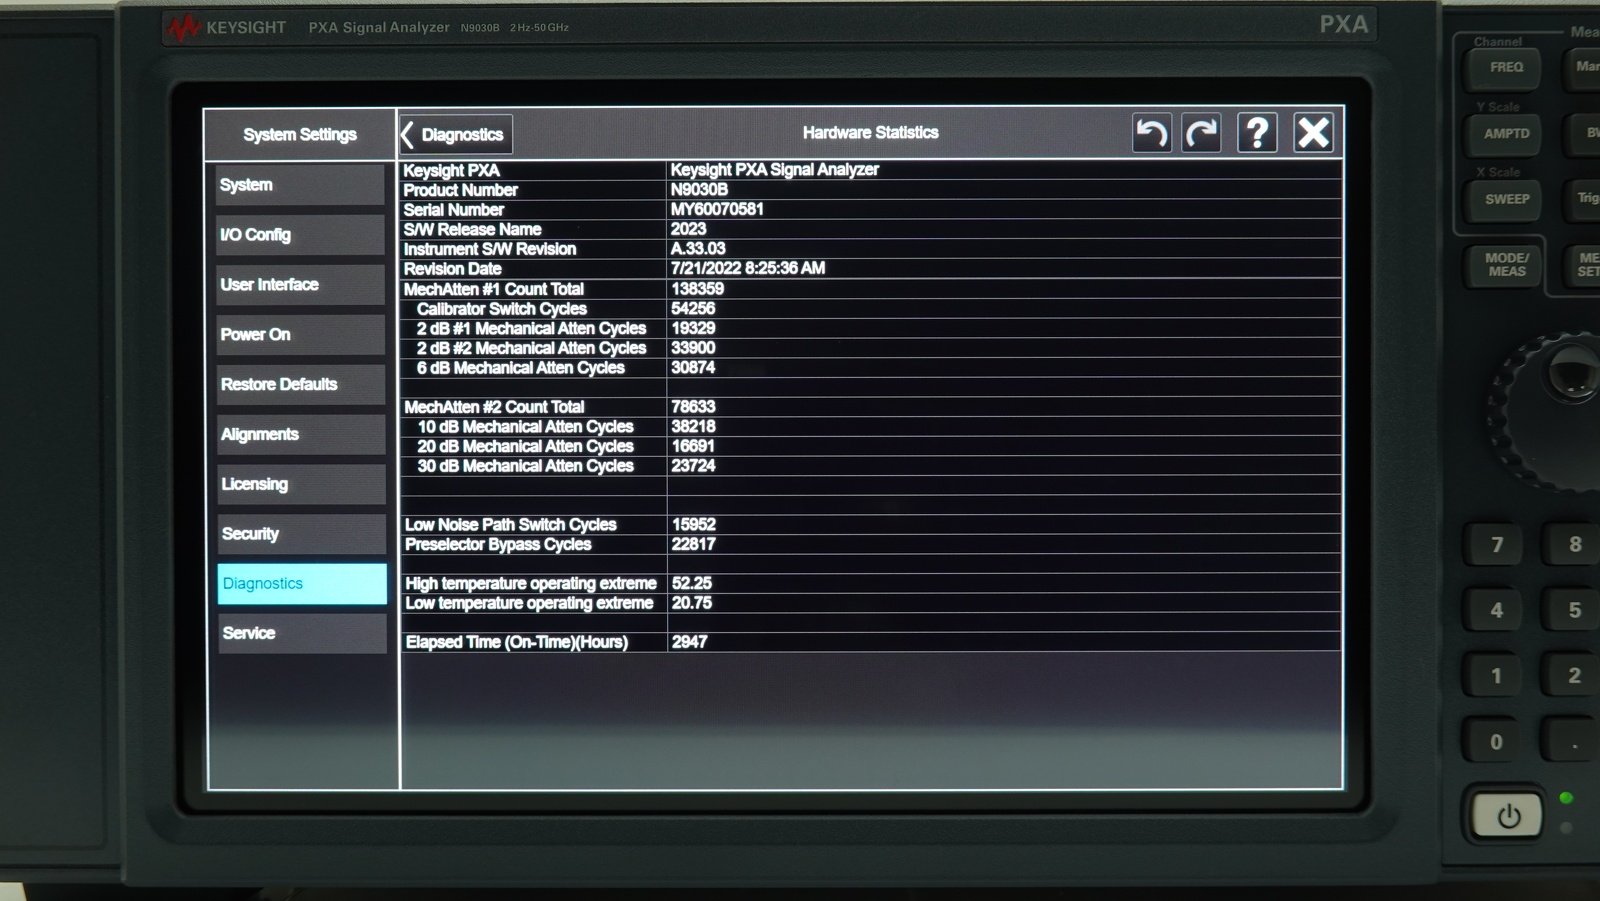Select MechAtten #2 Count Total row
Image resolution: width=1600 pixels, height=901 pixels.
coord(870,407)
